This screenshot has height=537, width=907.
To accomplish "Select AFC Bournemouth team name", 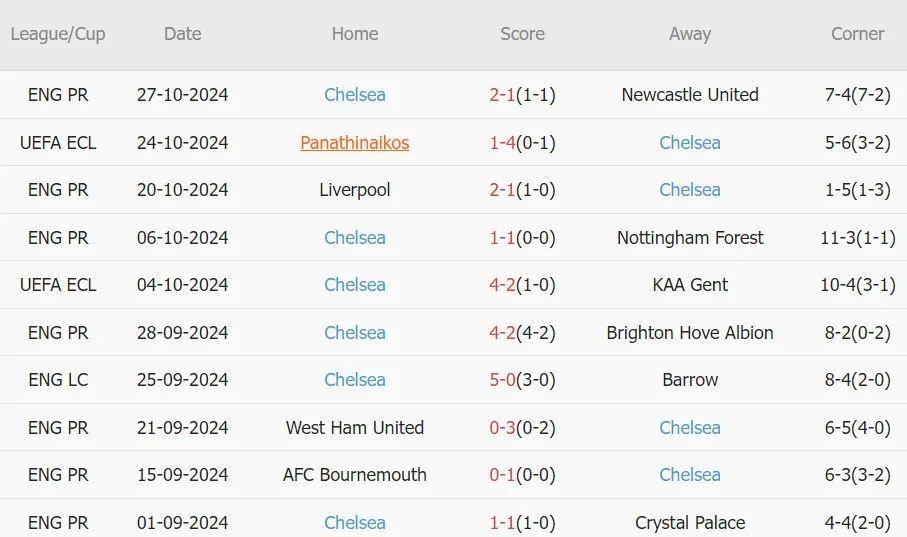I will 355,475.
